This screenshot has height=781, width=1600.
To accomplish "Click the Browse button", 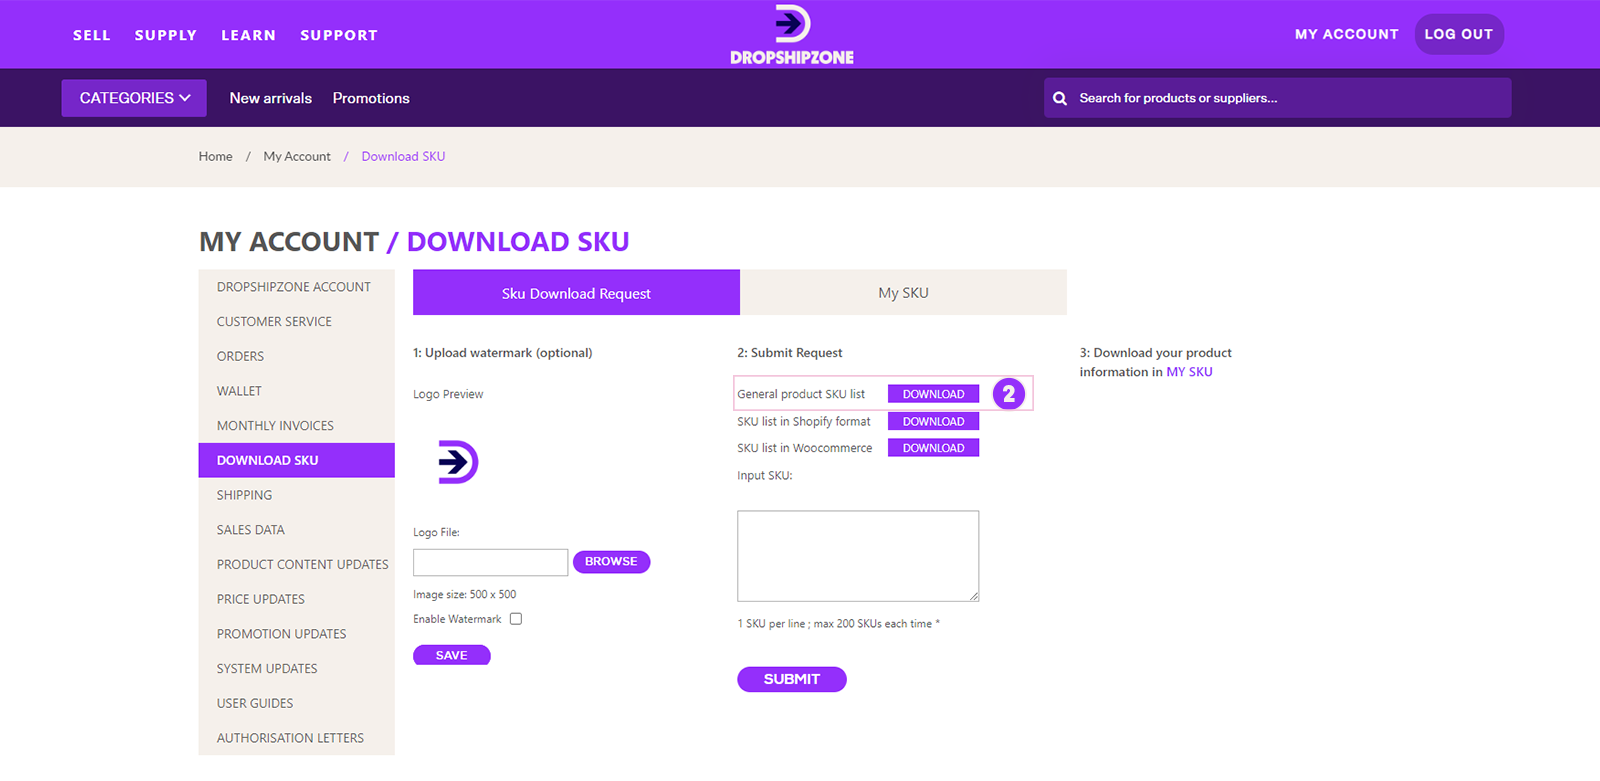I will click(x=611, y=562).
